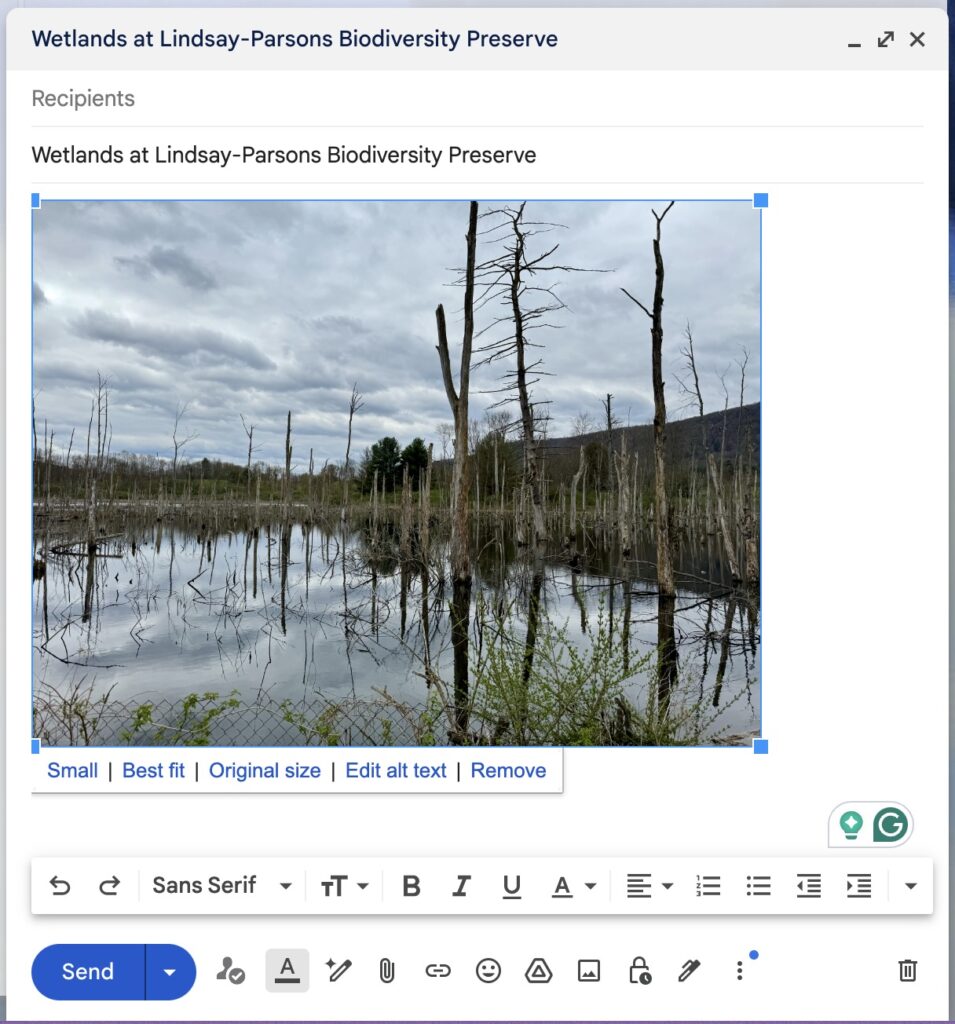Open the emoji picker
Image resolution: width=955 pixels, height=1024 pixels.
[488, 971]
